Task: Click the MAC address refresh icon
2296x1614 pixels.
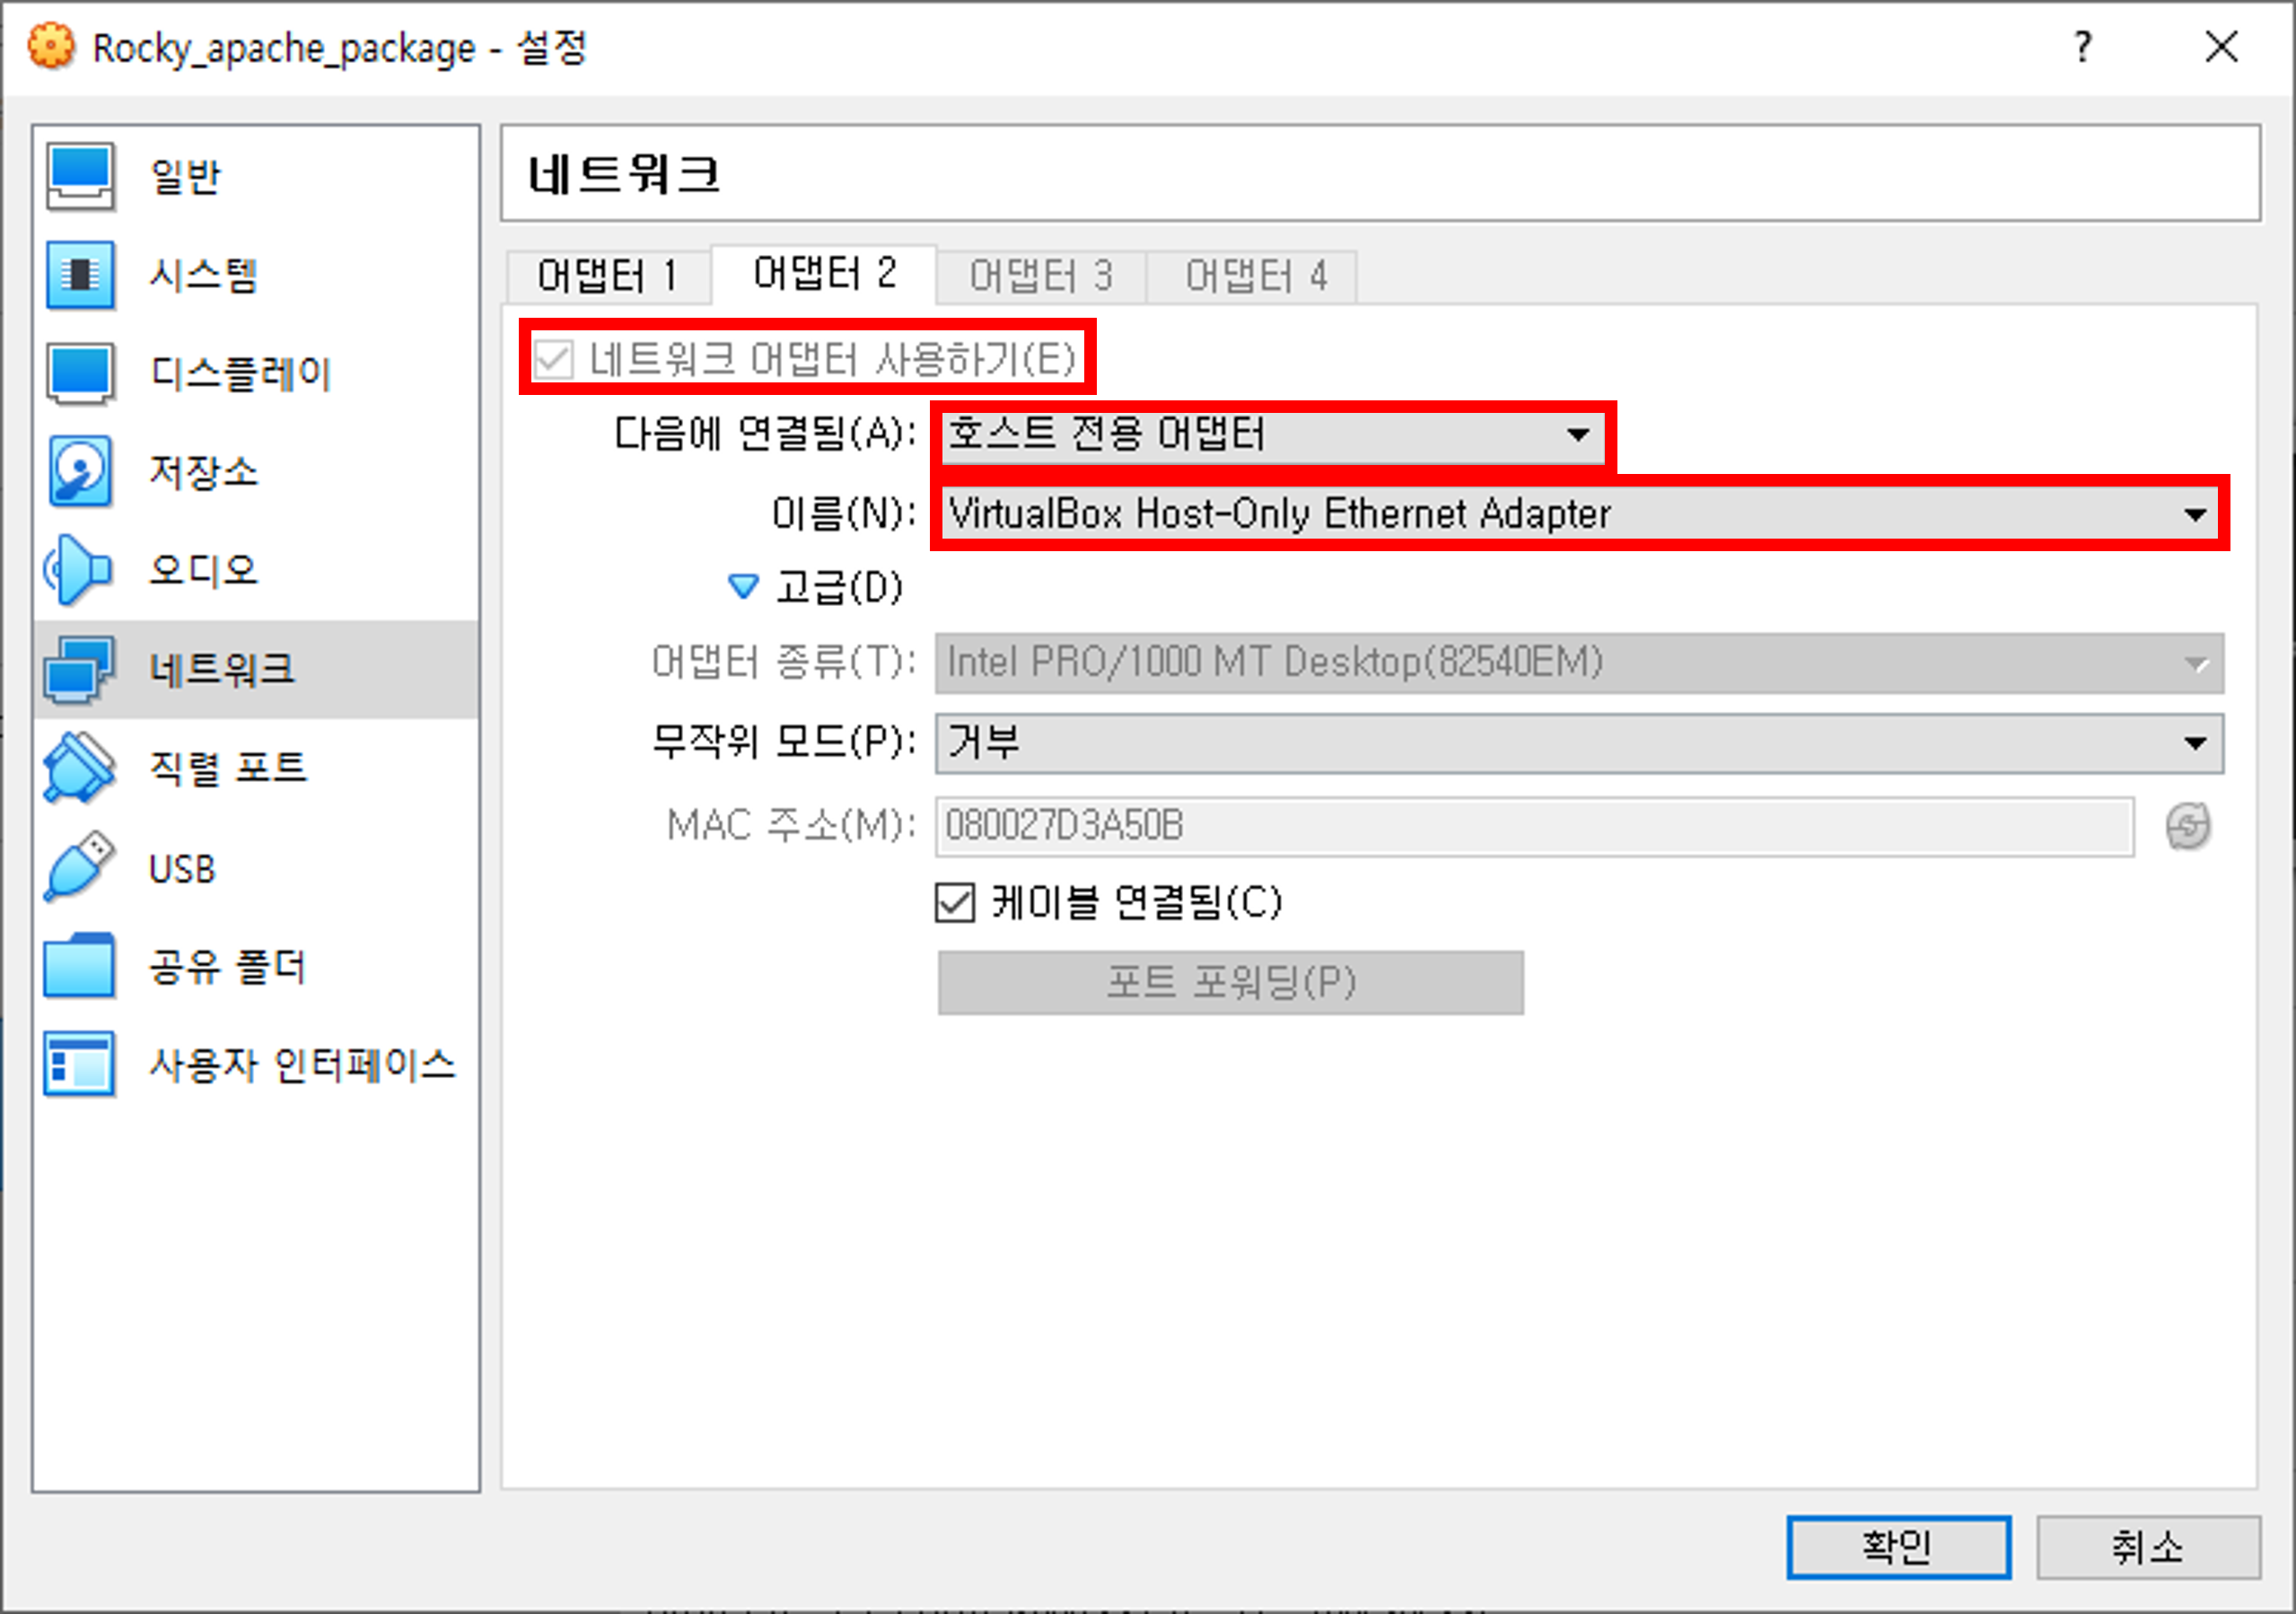Action: 2188,826
